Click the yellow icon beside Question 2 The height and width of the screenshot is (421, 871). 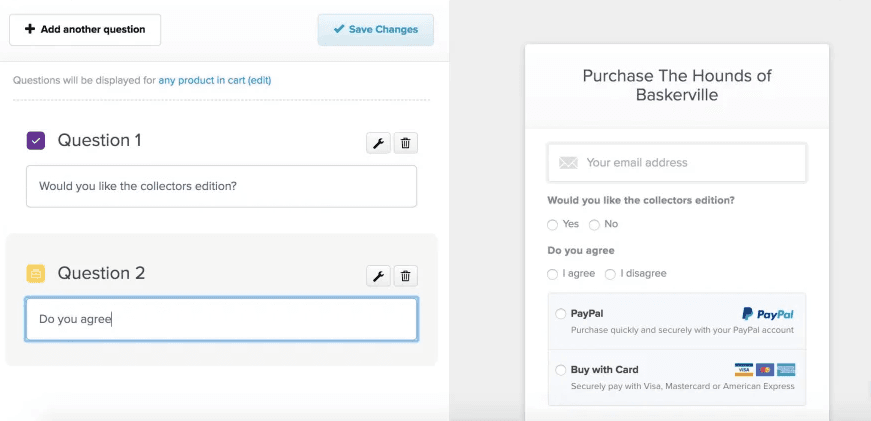(36, 273)
